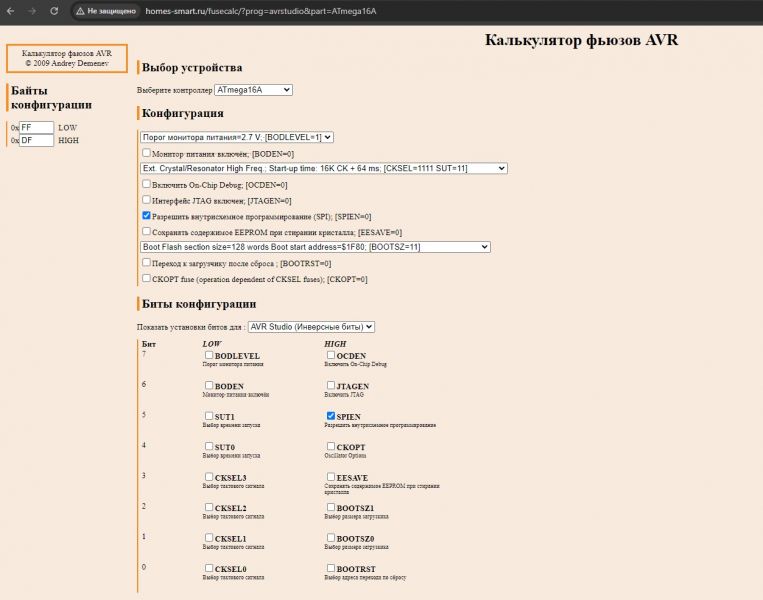Enable the BODEN=0 power monitor checkbox
This screenshot has height=600, width=763.
[x=146, y=153]
